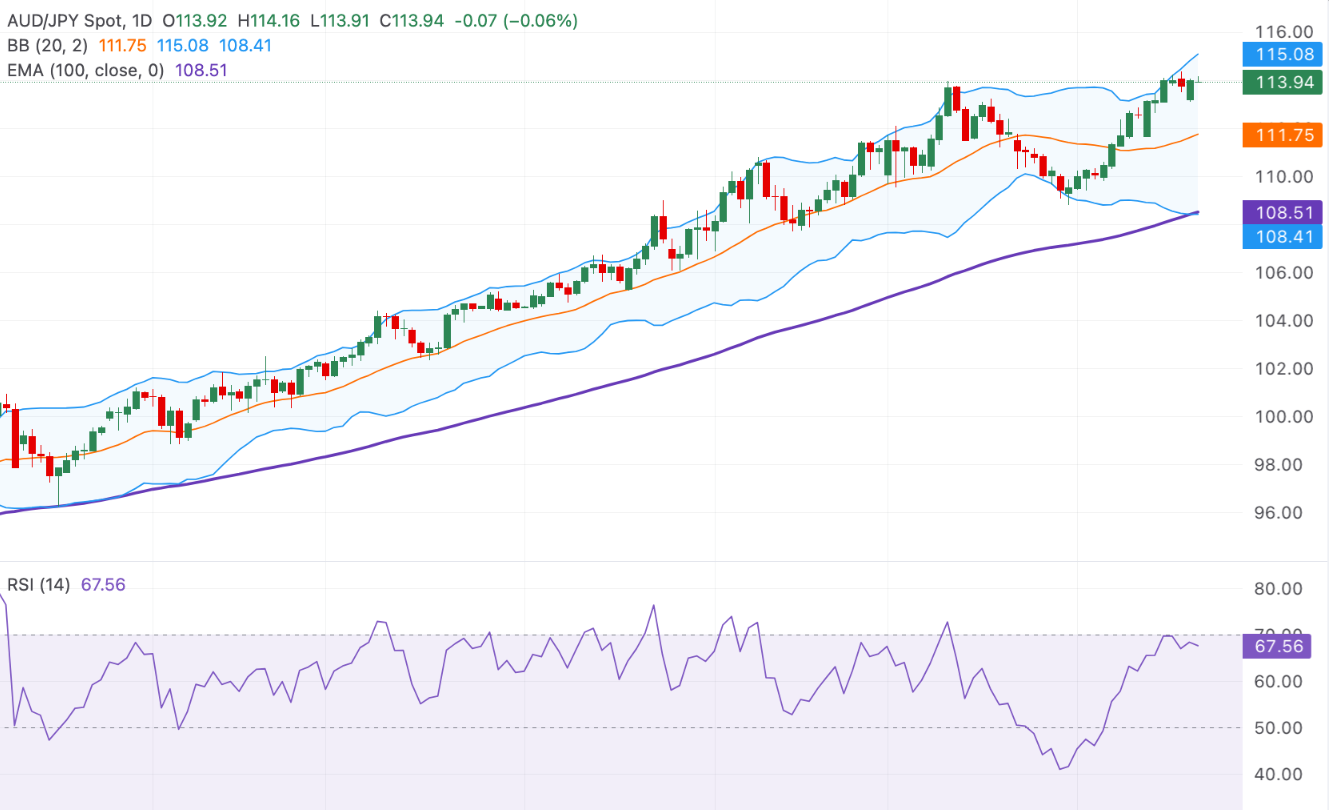Open the RSI (14) indicator label

point(39,585)
